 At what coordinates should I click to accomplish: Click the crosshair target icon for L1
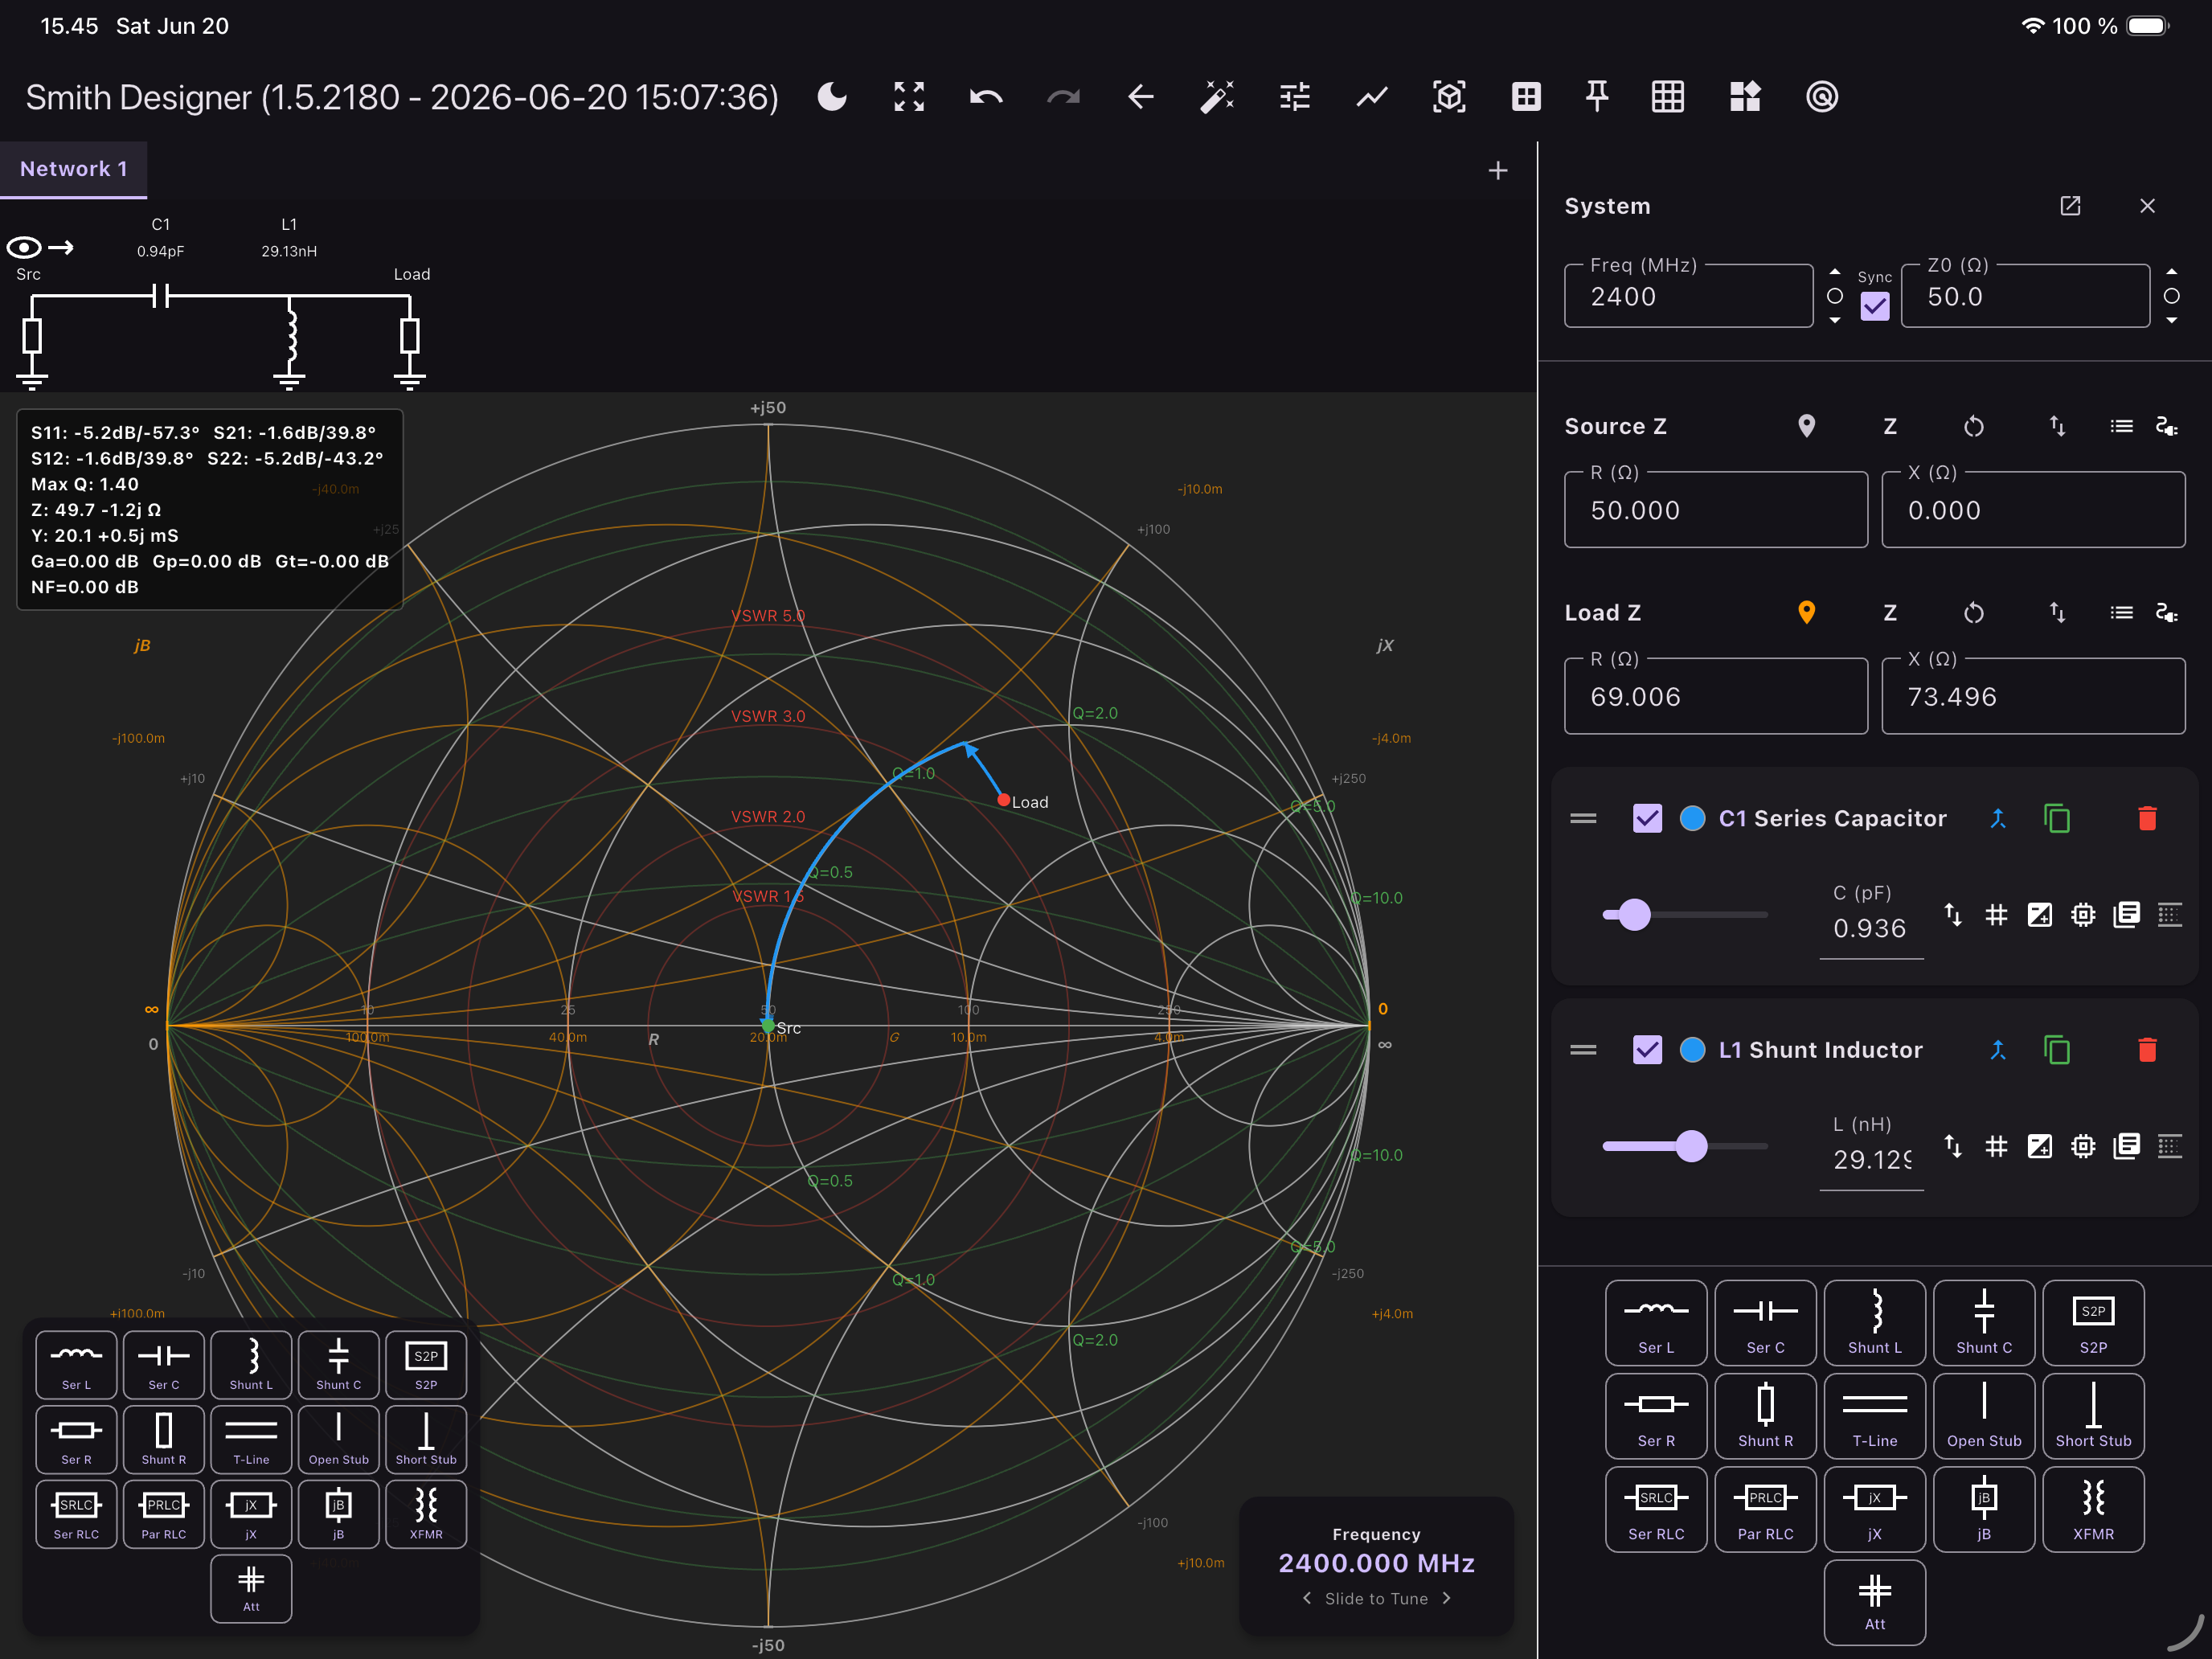point(2083,1145)
